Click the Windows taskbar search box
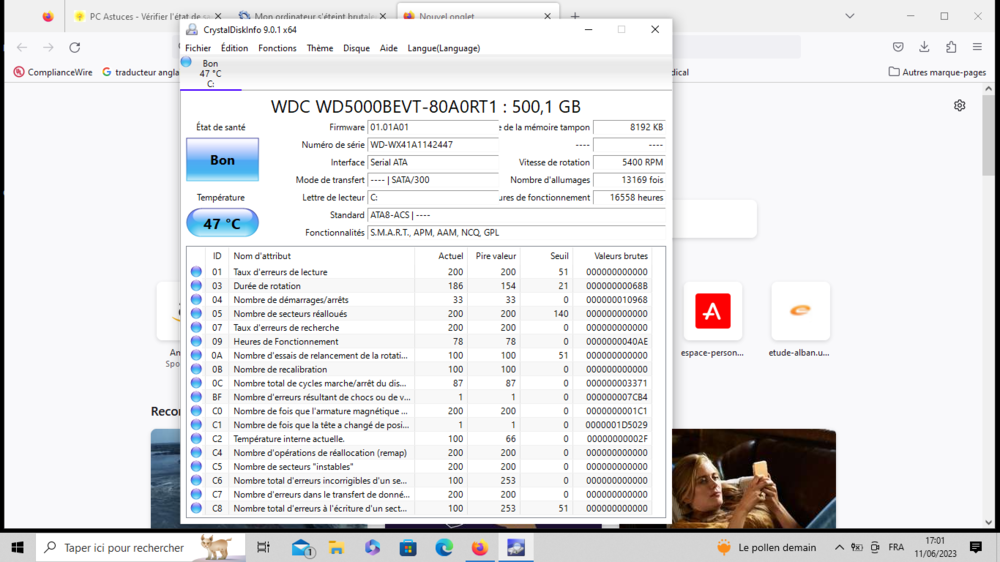The height and width of the screenshot is (562, 1000). click(125, 548)
